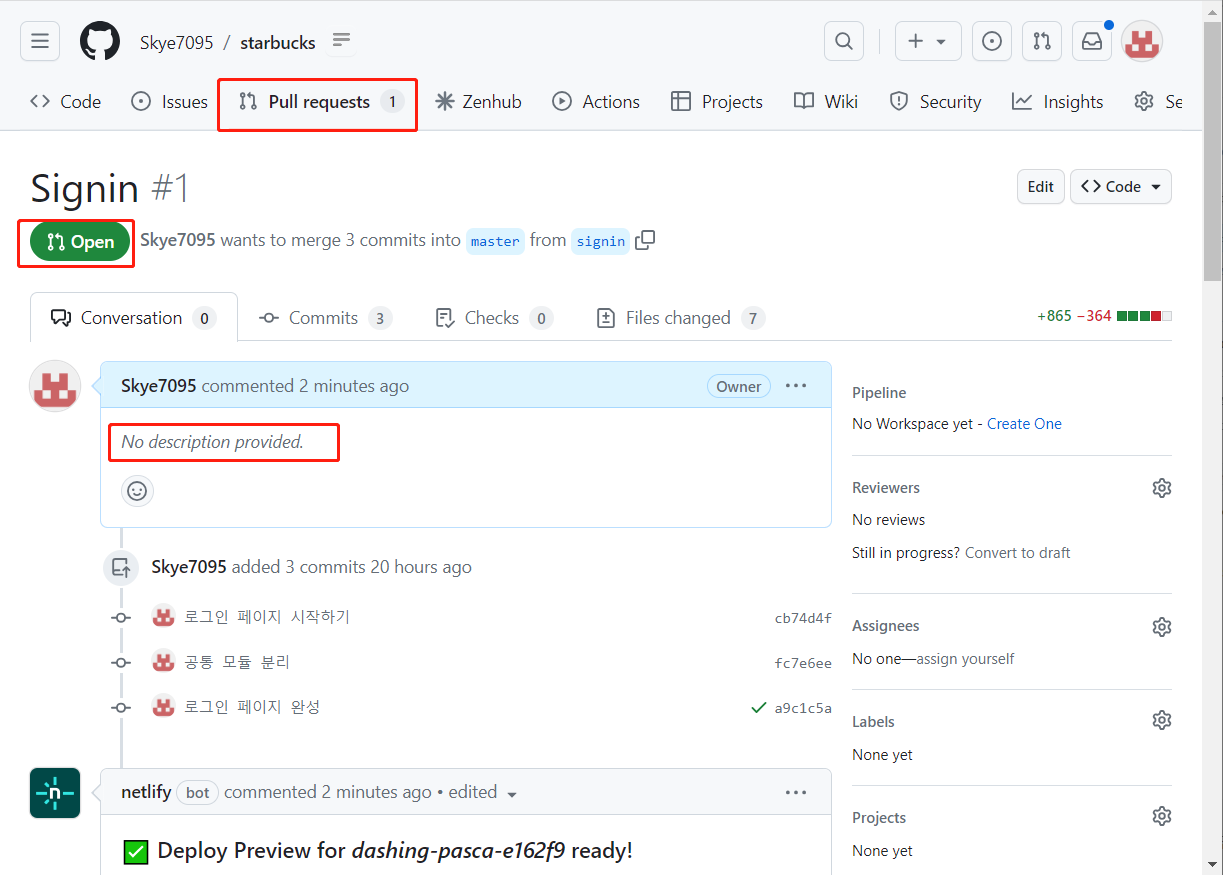Open the create new plus dropdown

click(928, 41)
